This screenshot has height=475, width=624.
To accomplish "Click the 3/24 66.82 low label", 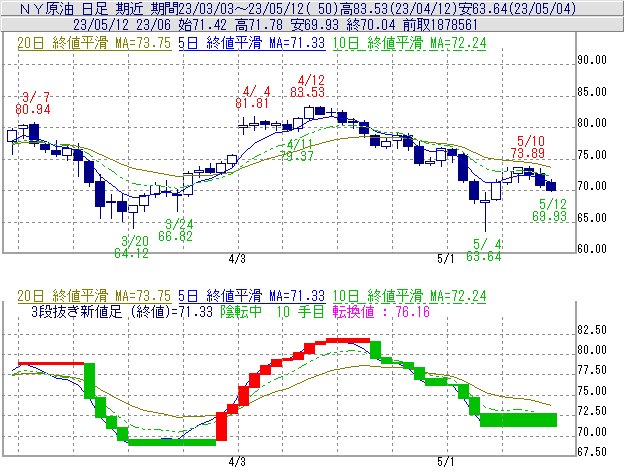I will [x=176, y=230].
